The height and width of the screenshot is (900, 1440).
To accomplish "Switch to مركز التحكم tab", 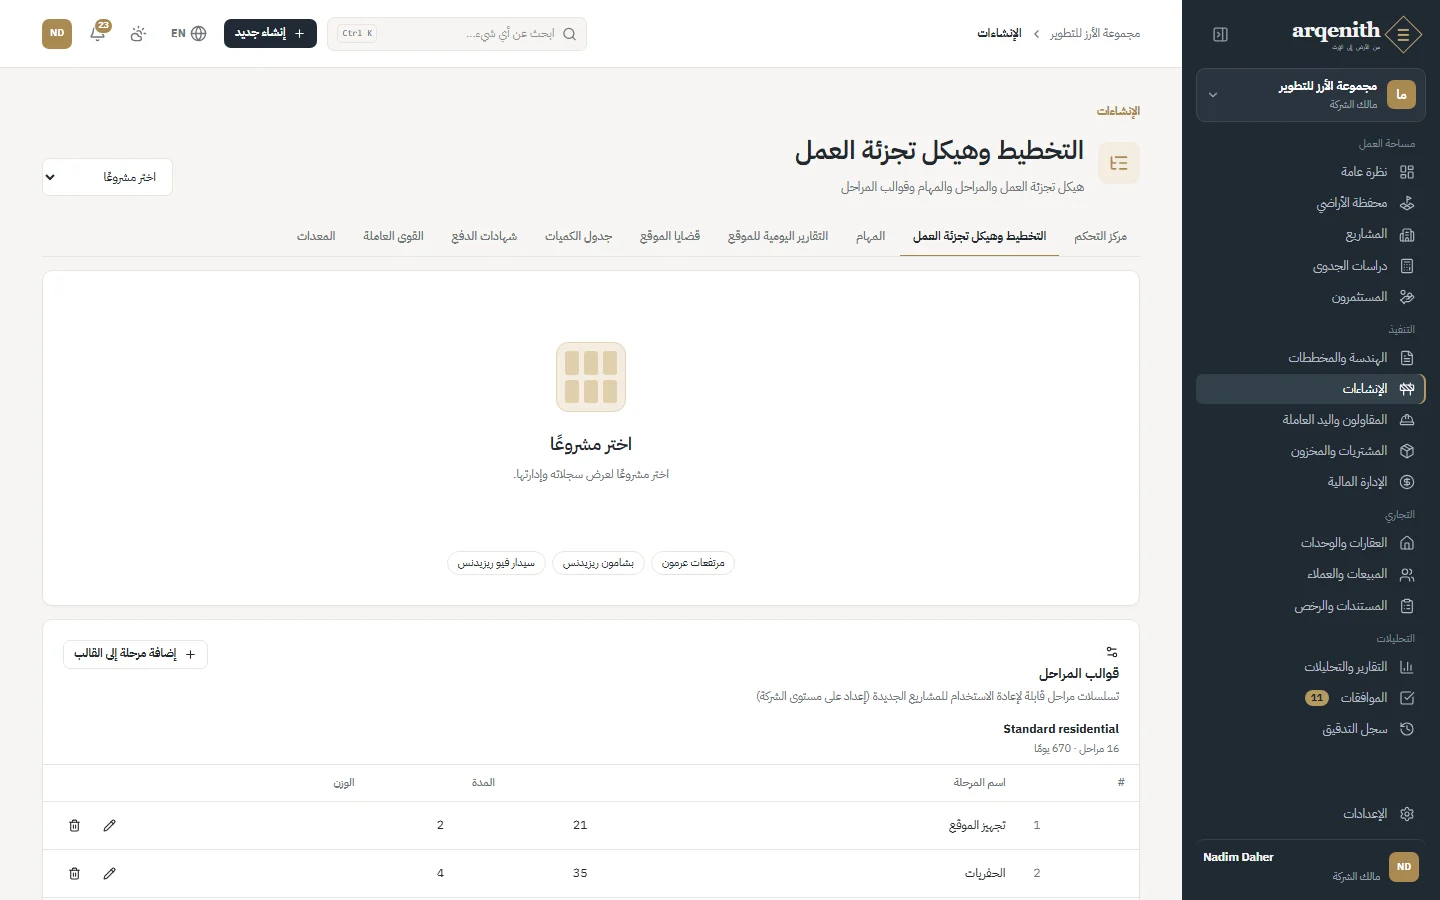I will coord(1100,236).
